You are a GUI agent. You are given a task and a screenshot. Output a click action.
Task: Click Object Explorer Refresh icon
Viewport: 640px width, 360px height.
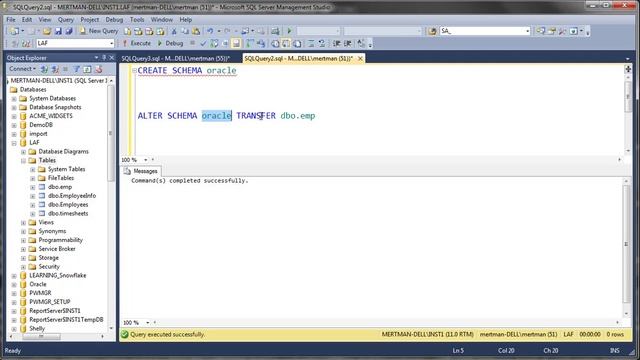(87, 69)
